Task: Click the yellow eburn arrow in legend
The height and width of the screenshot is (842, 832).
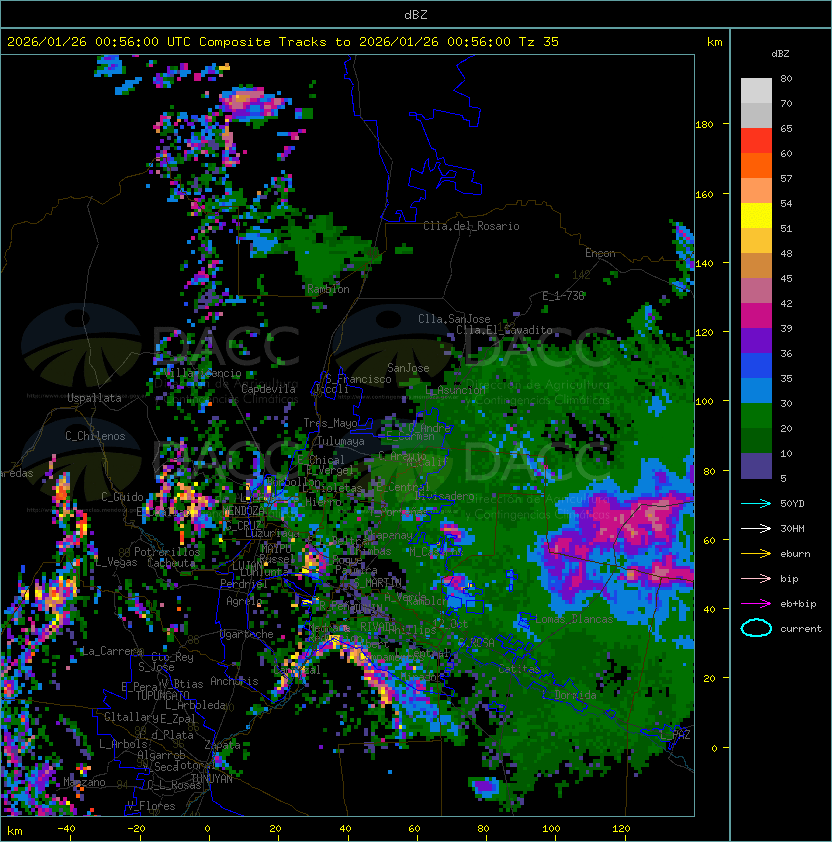Action: [x=756, y=554]
